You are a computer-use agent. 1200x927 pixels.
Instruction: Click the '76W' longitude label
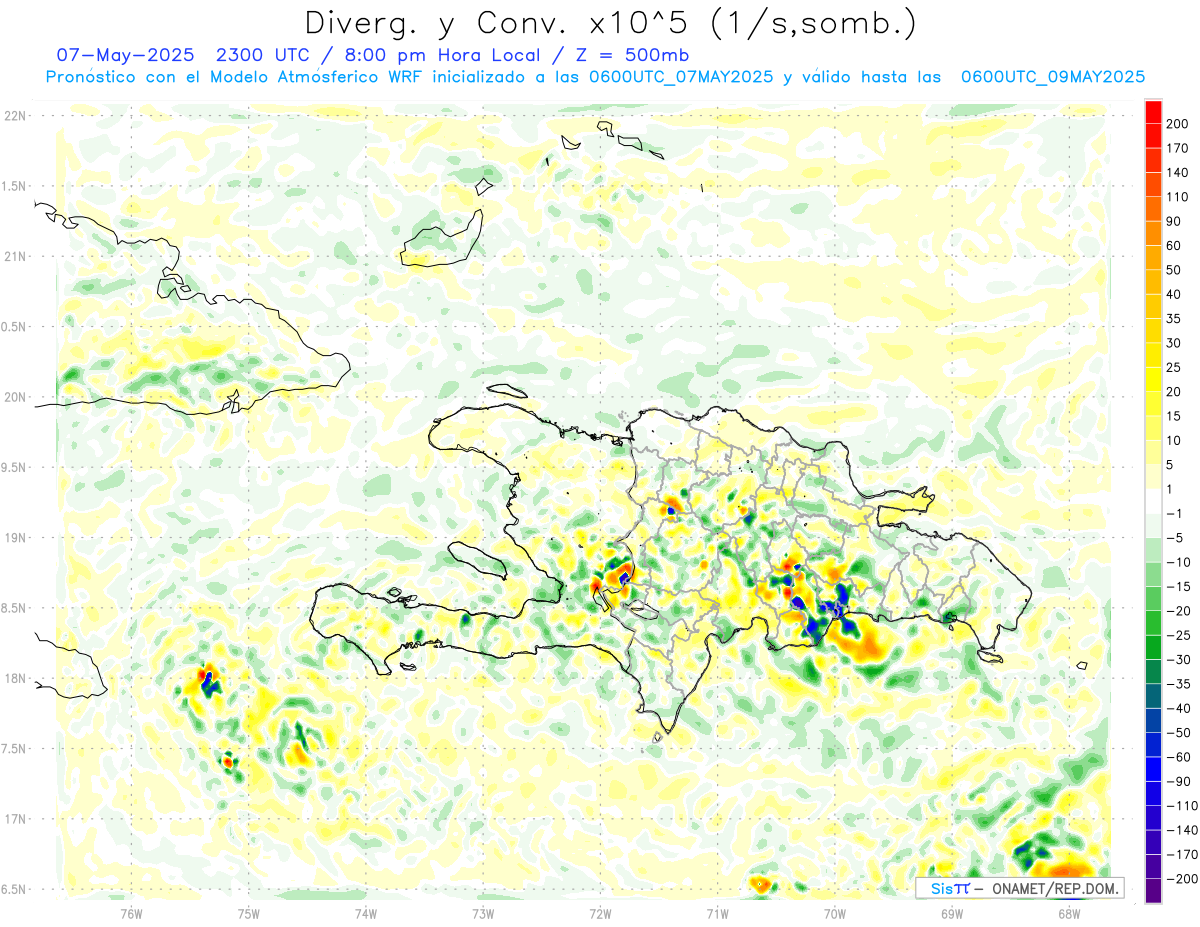[131, 913]
